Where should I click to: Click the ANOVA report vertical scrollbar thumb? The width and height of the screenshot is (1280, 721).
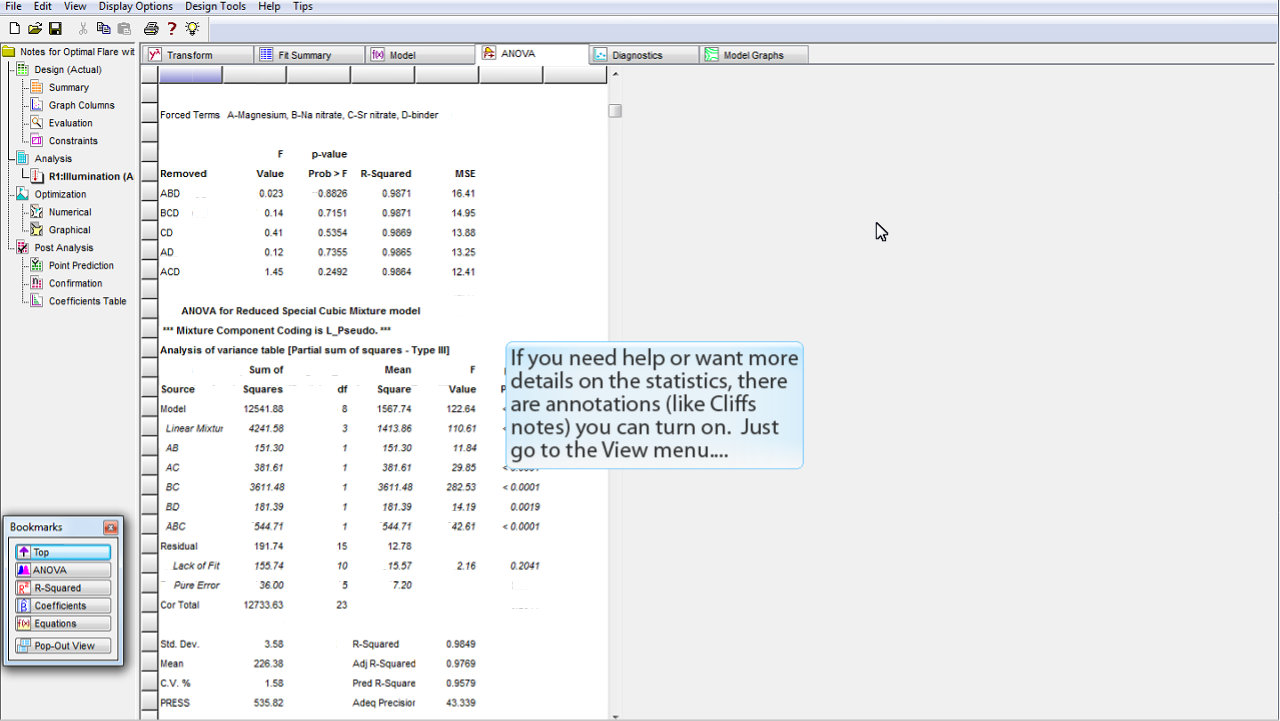615,111
